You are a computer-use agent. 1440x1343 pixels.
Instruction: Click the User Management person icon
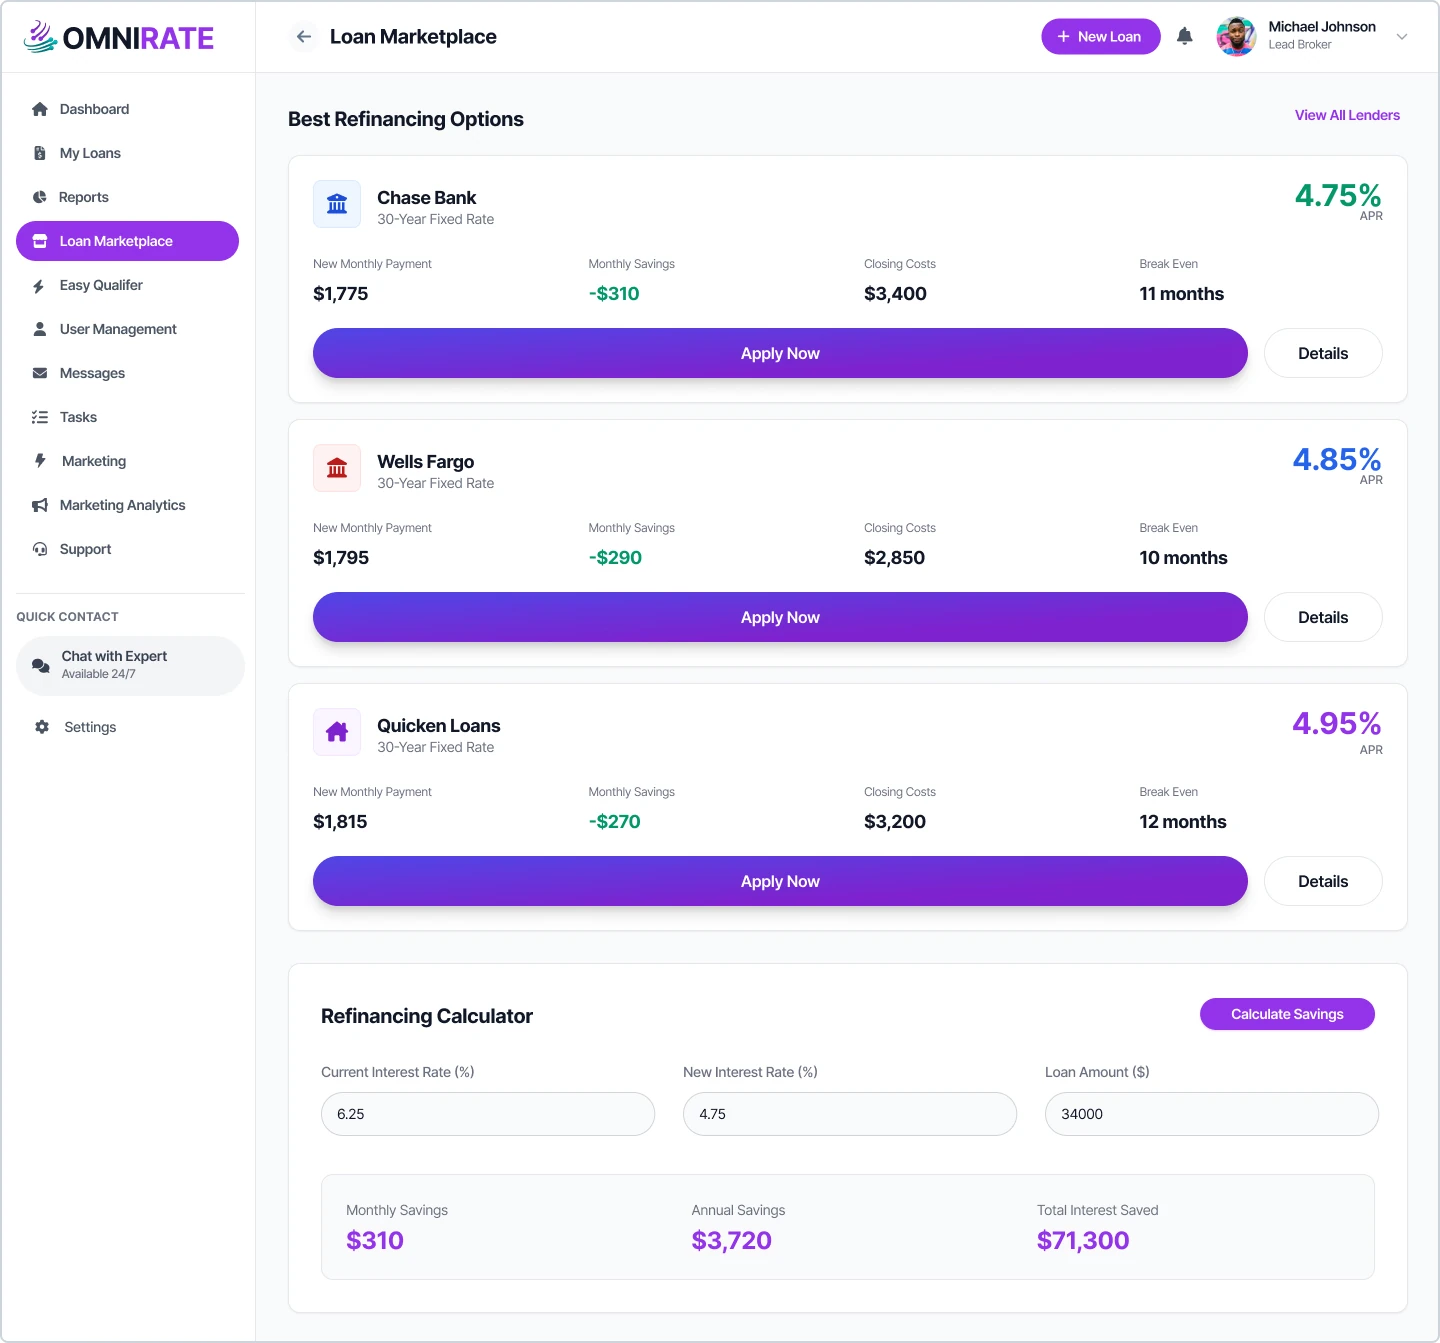coord(40,329)
